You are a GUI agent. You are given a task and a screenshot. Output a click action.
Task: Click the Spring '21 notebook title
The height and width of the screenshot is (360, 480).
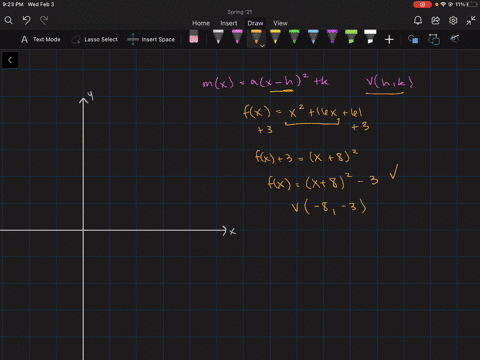click(x=240, y=12)
